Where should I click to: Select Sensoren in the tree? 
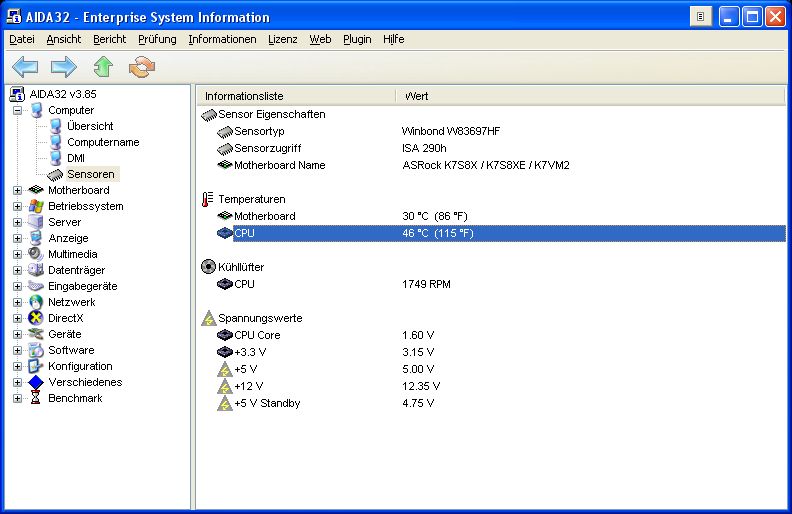tap(91, 174)
